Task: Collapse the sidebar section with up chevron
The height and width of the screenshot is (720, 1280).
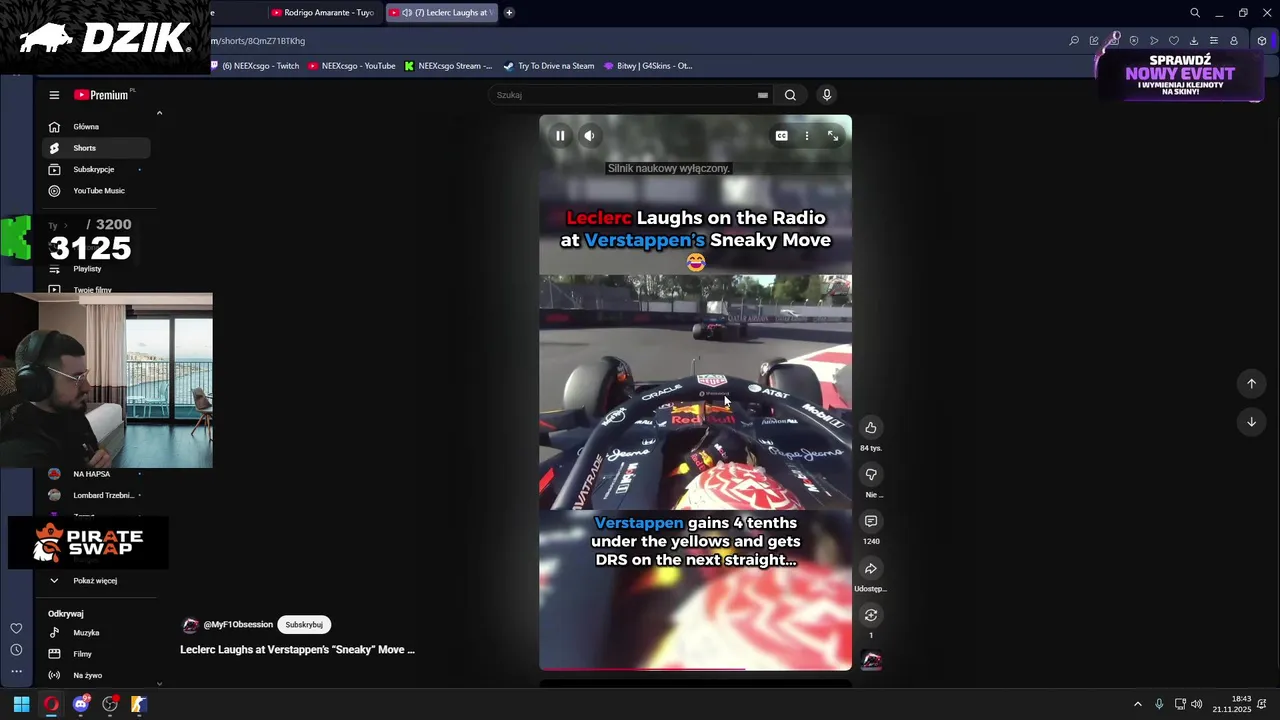Action: click(x=159, y=113)
